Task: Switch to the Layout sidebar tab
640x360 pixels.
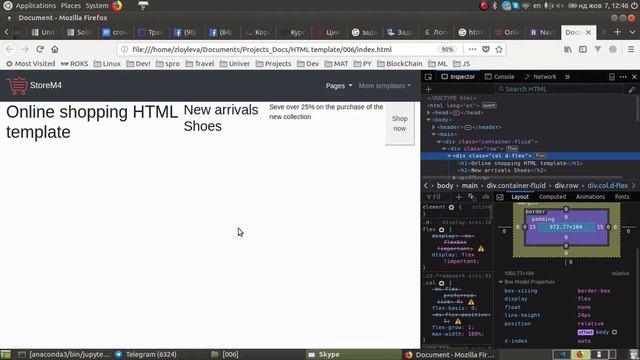Action: (520, 197)
